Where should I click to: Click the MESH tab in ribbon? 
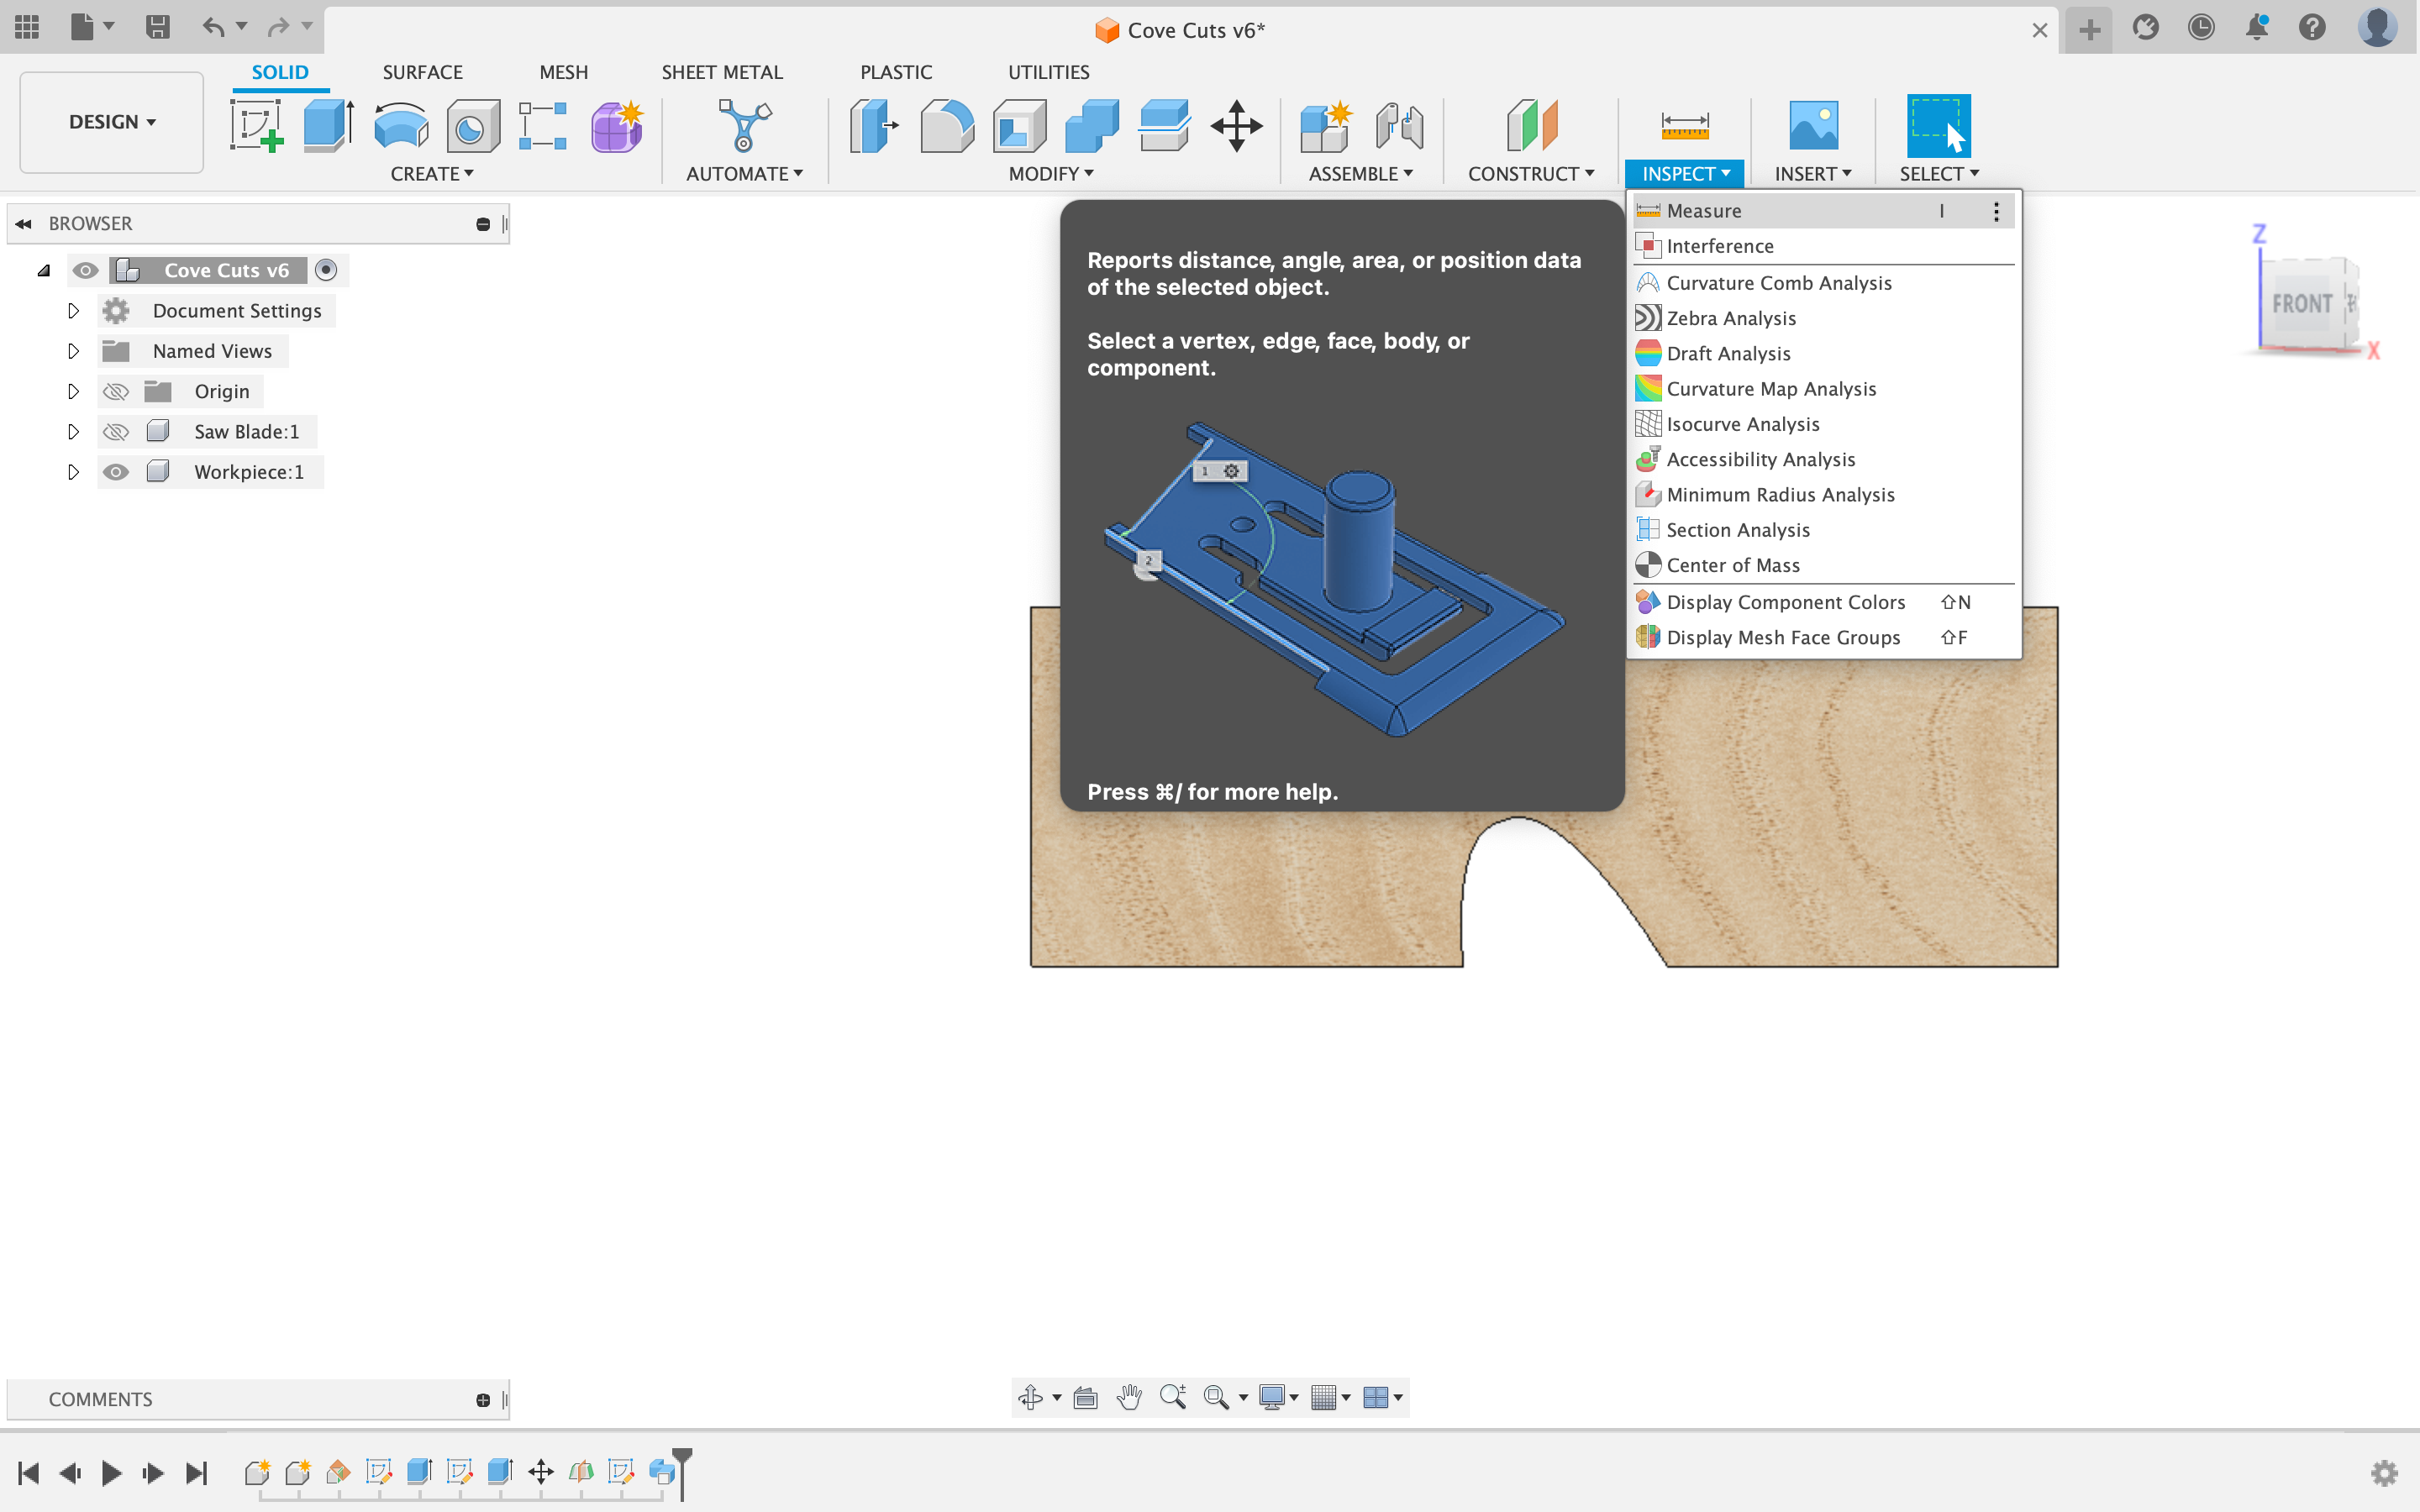coord(561,71)
